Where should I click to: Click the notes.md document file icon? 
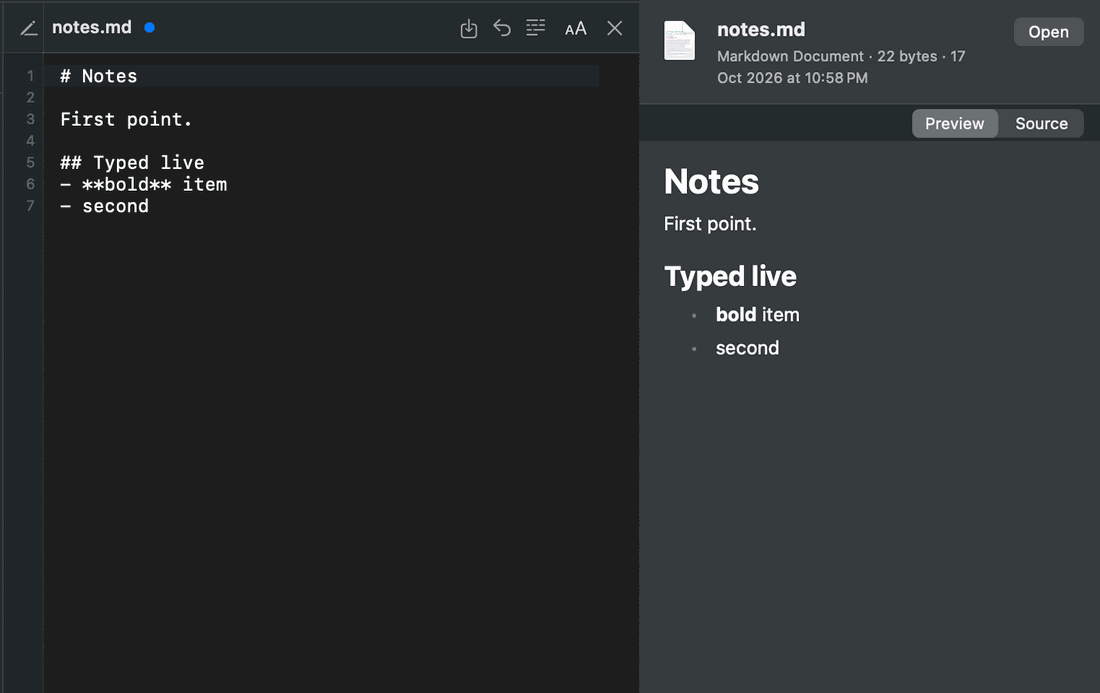pos(679,41)
